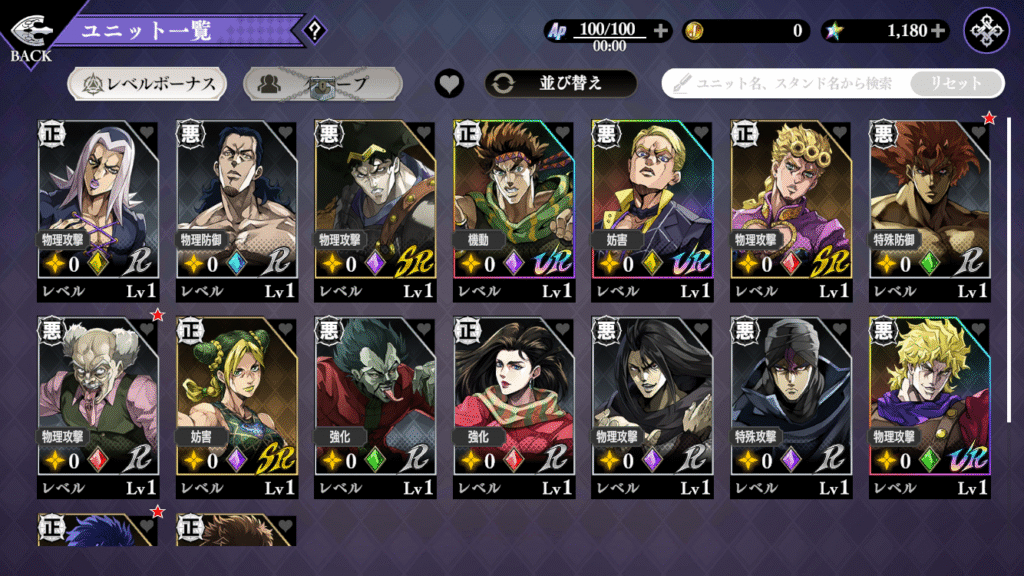This screenshot has height=576, width=1024.
Task: Click the unit name search field
Action: coord(787,84)
